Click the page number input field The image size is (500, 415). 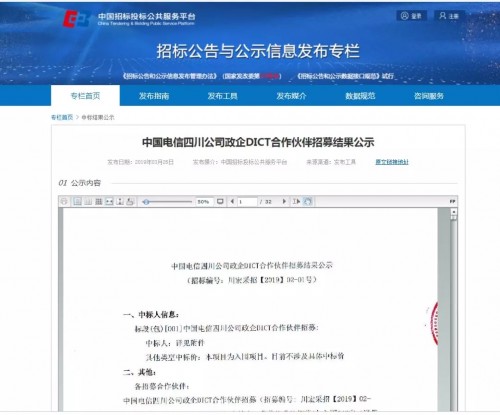247,202
